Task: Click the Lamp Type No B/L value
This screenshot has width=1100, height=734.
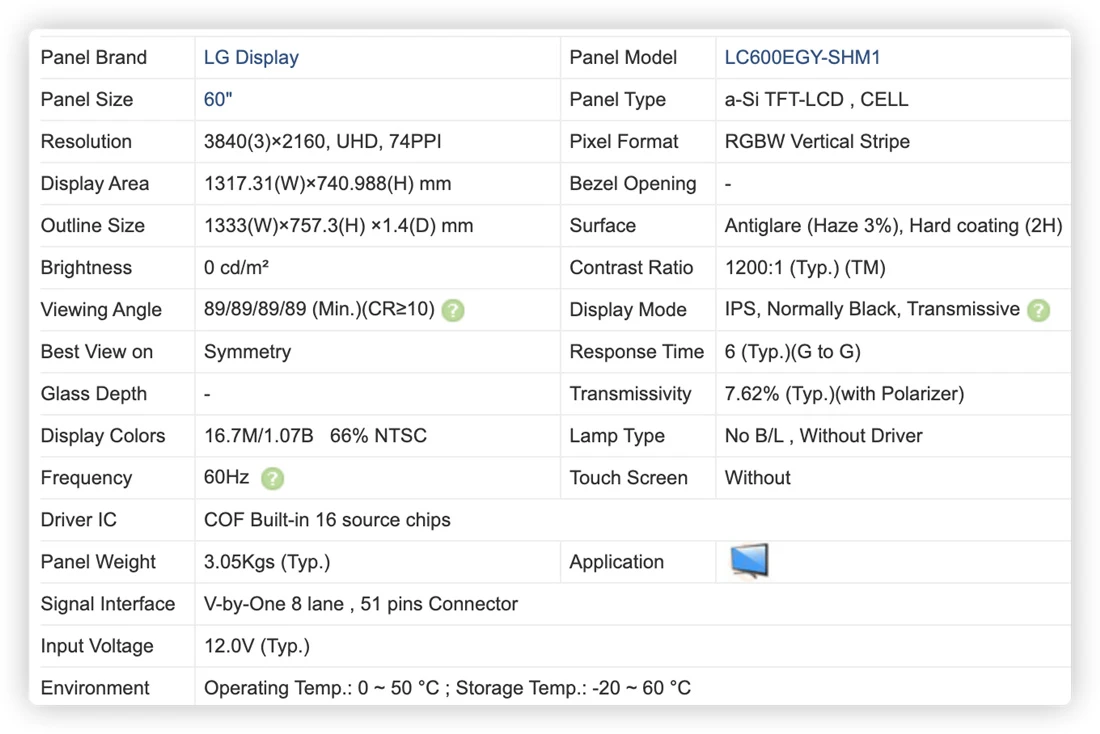Action: click(x=823, y=436)
